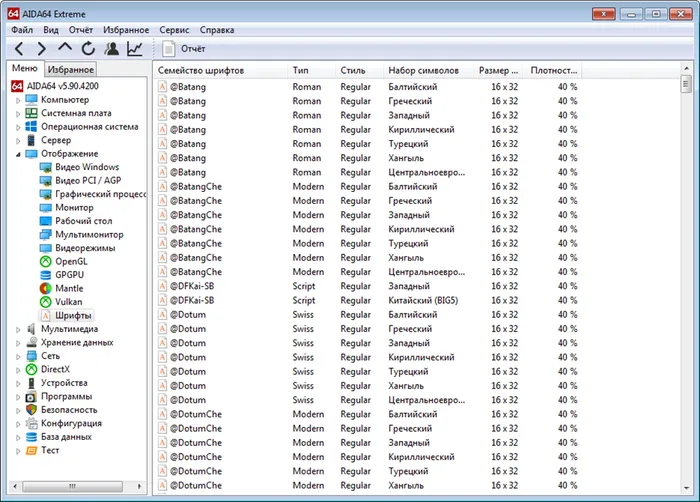Switch to the Меню tab
700x502 pixels.
pyautogui.click(x=25, y=68)
